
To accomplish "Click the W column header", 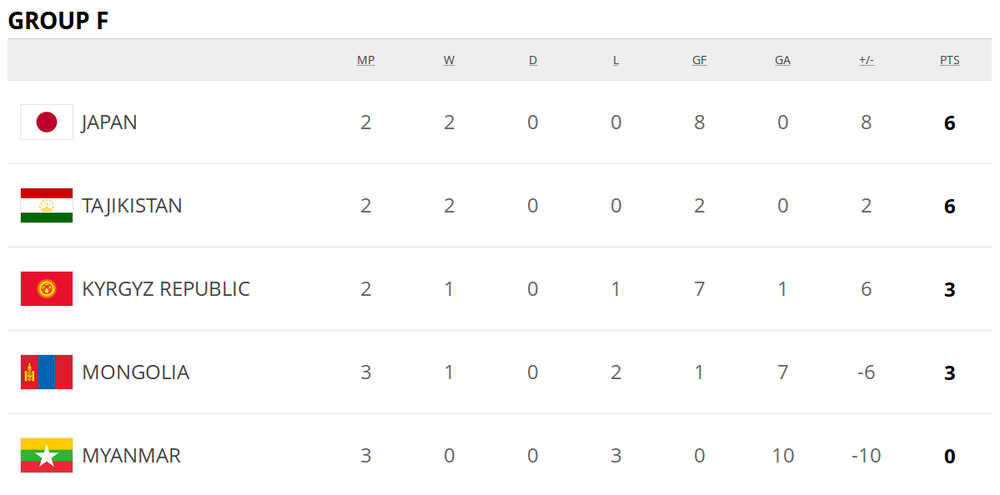I will point(449,60).
